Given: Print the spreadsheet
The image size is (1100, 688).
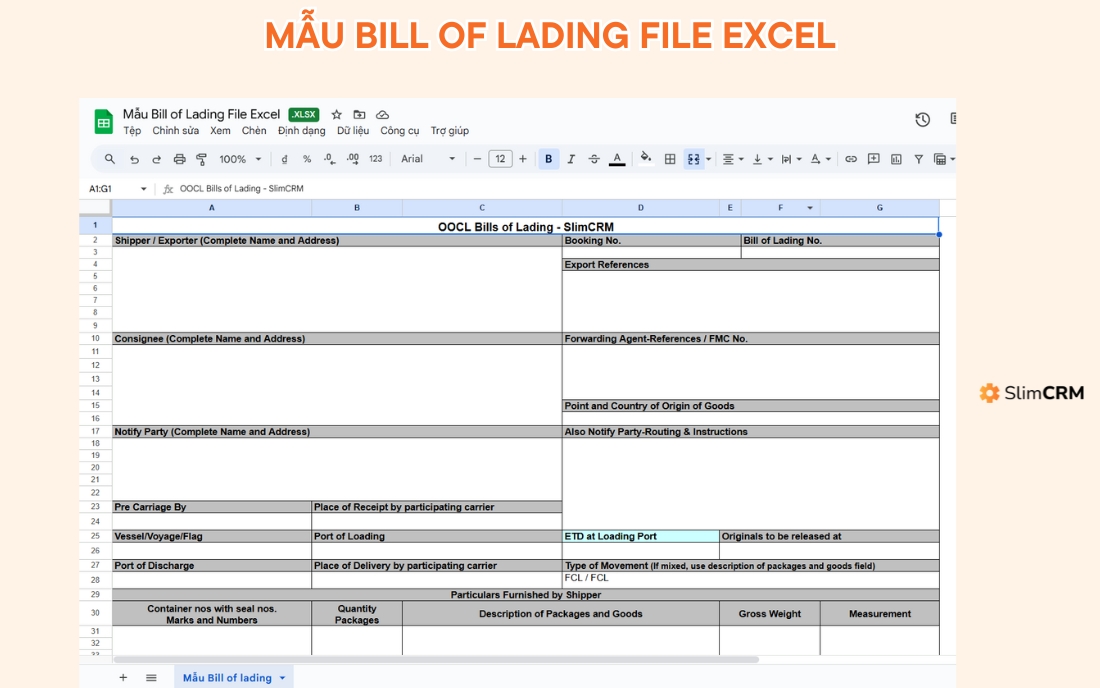Looking at the screenshot, I should click(180, 158).
